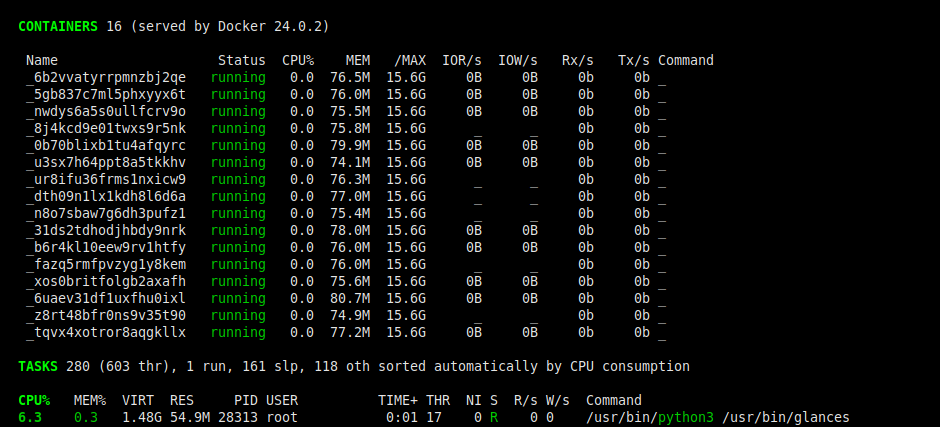
Task: Click the process list MEM% header
Action: pos(90,401)
